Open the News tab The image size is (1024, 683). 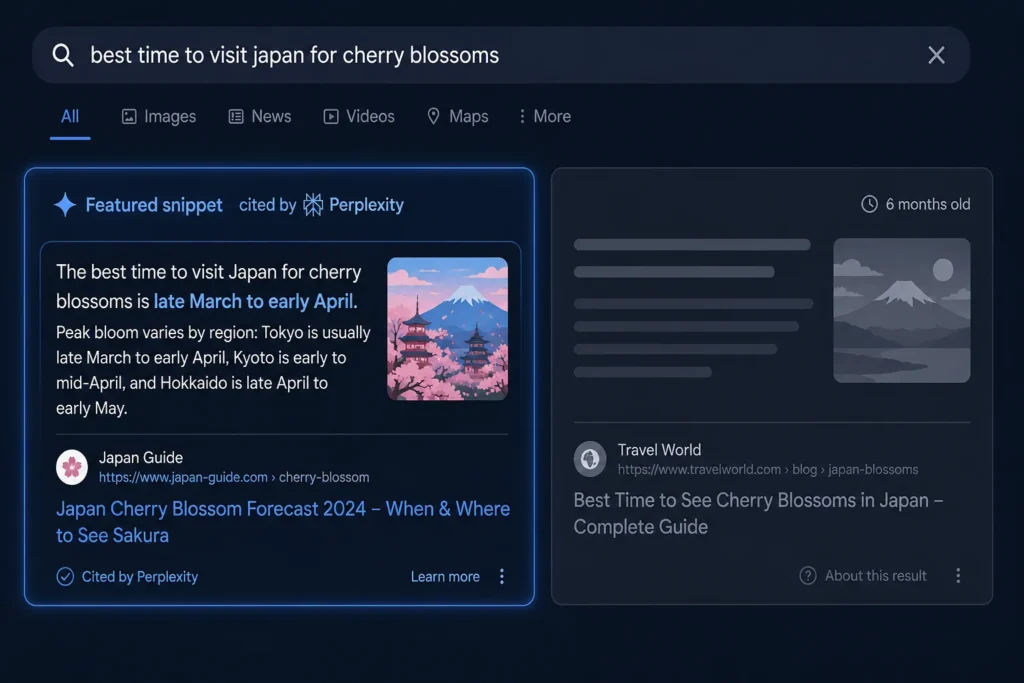tap(259, 116)
